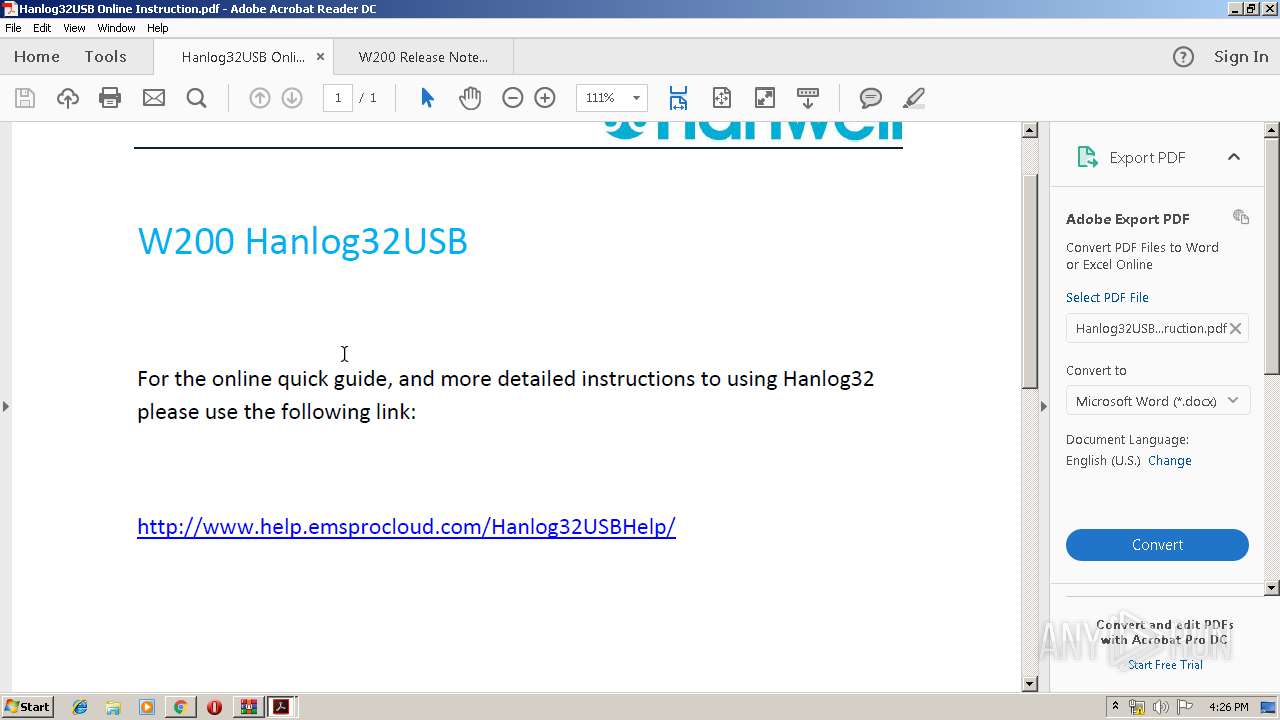
Task: Open the highlight pen tool
Action: tap(913, 98)
